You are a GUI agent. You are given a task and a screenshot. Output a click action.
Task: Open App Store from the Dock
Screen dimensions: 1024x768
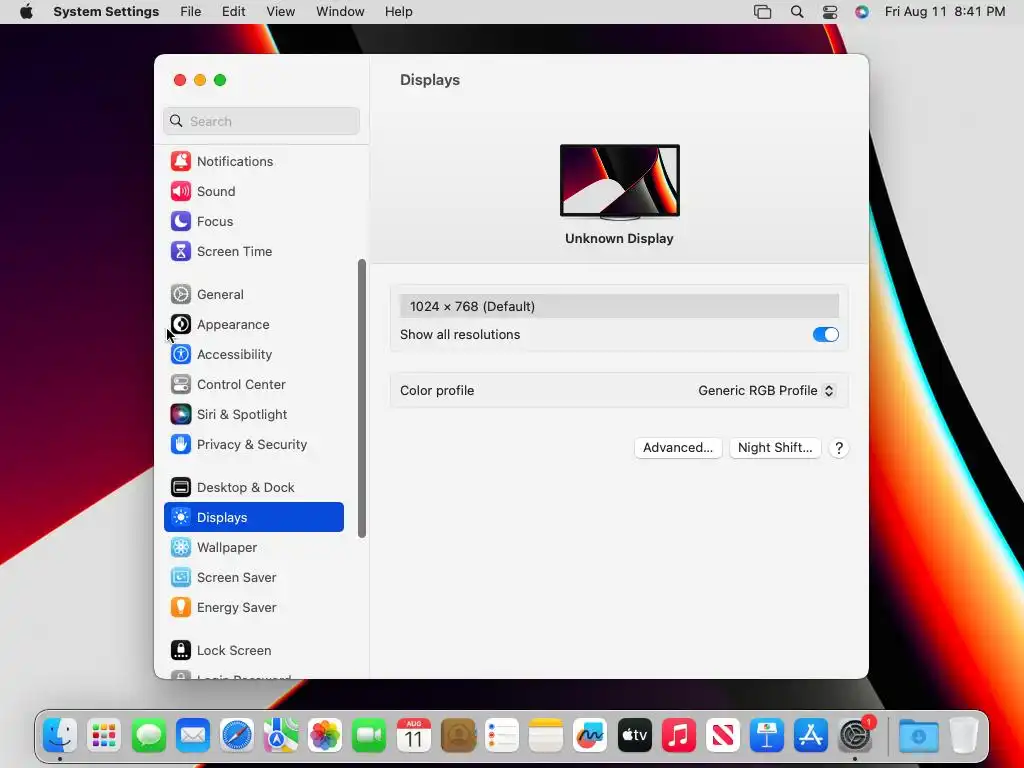point(811,736)
